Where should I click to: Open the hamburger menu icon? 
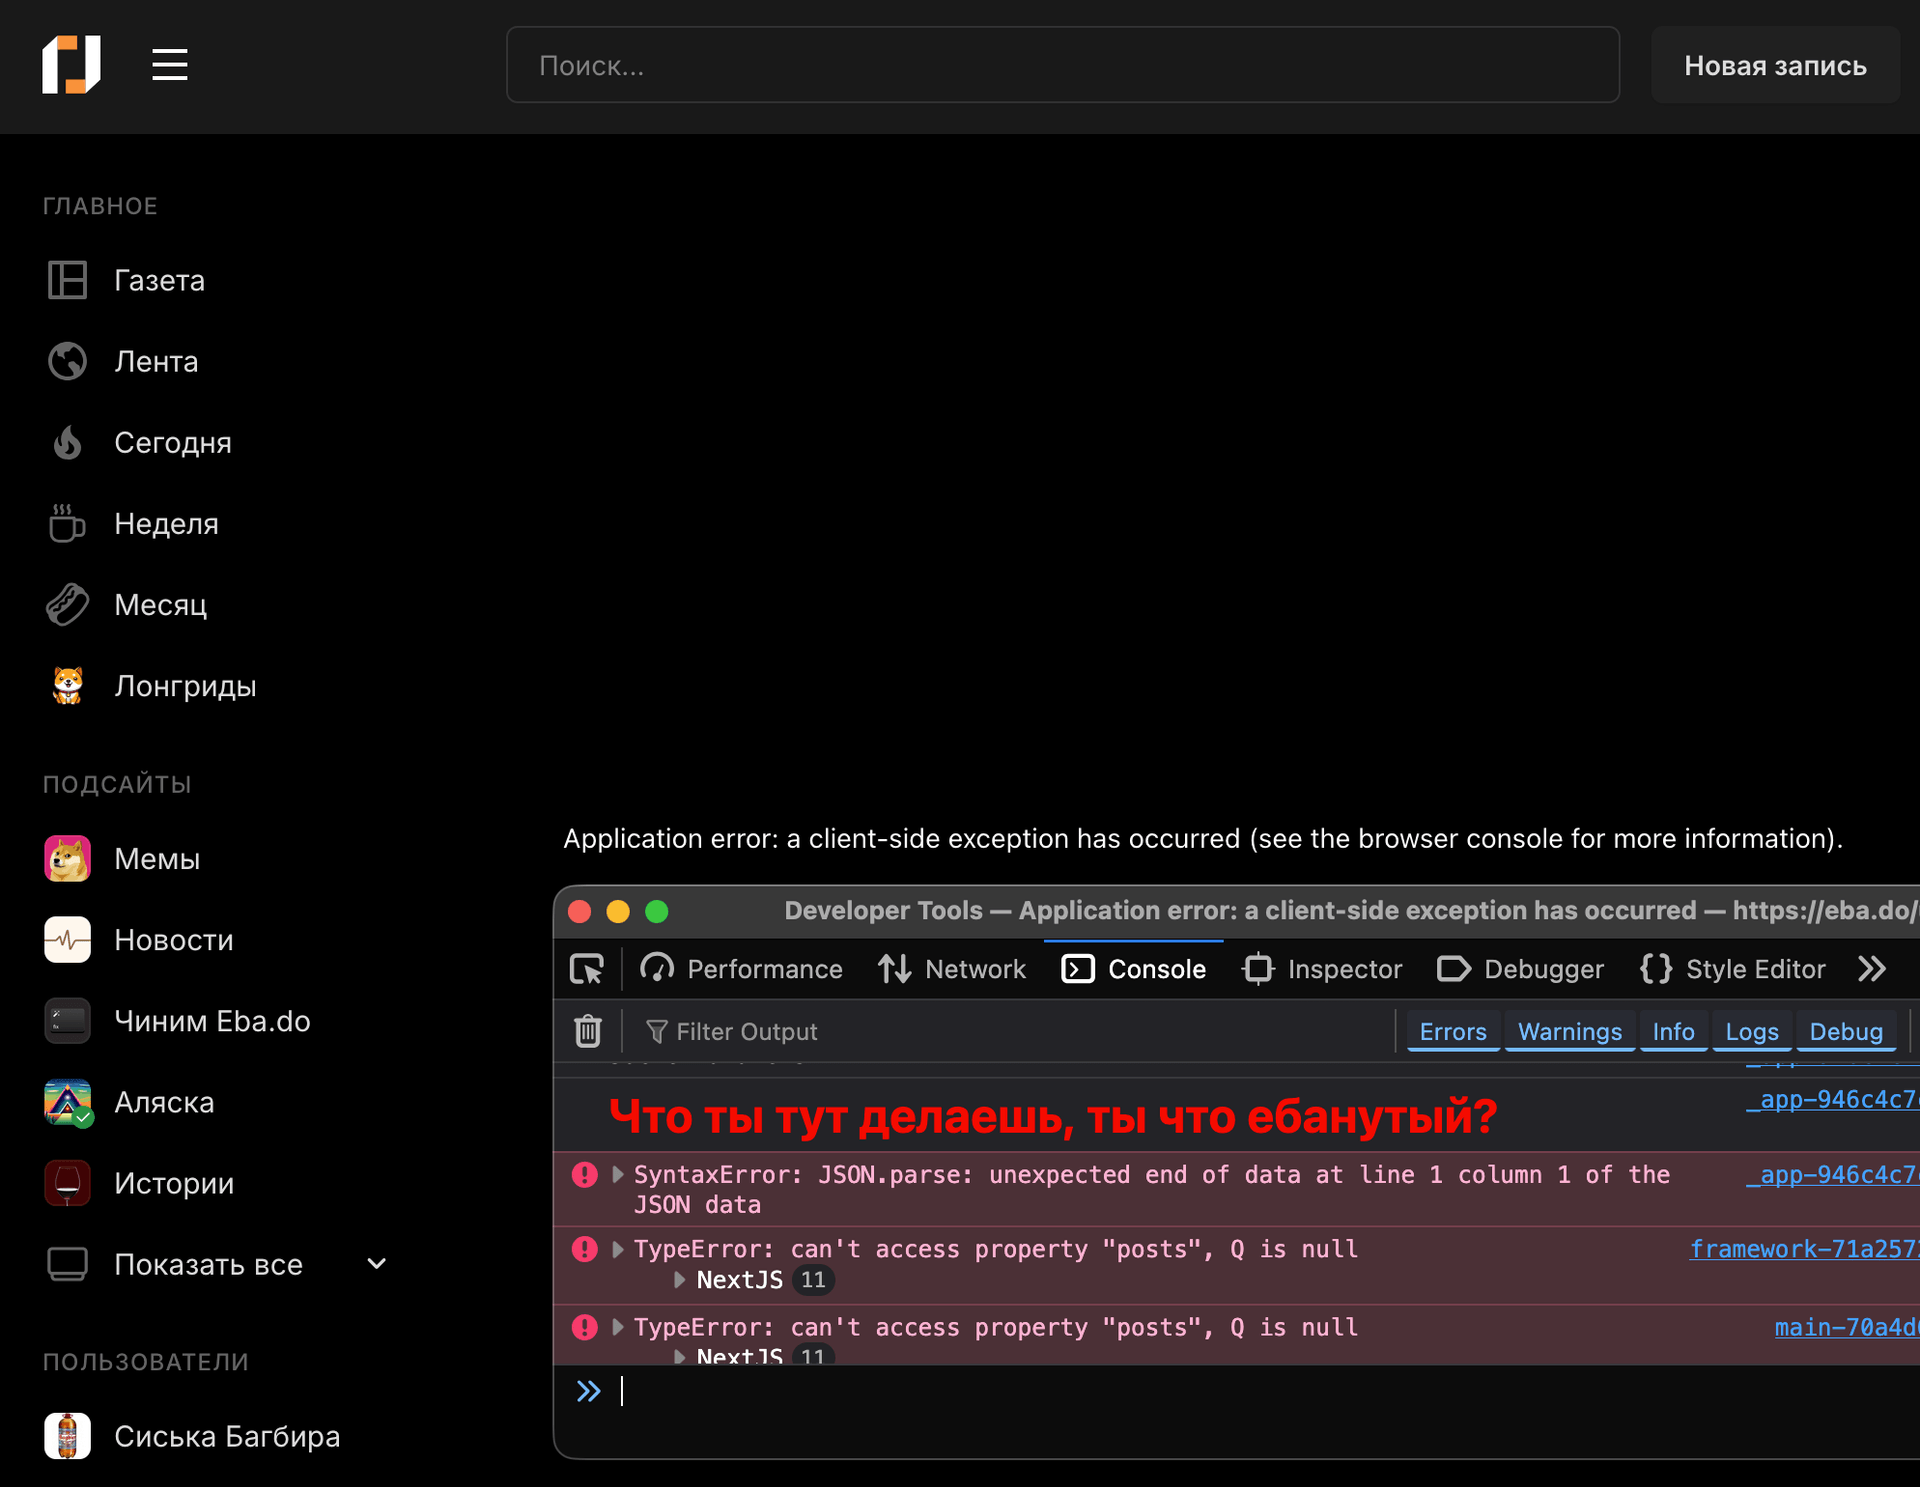pyautogui.click(x=169, y=65)
